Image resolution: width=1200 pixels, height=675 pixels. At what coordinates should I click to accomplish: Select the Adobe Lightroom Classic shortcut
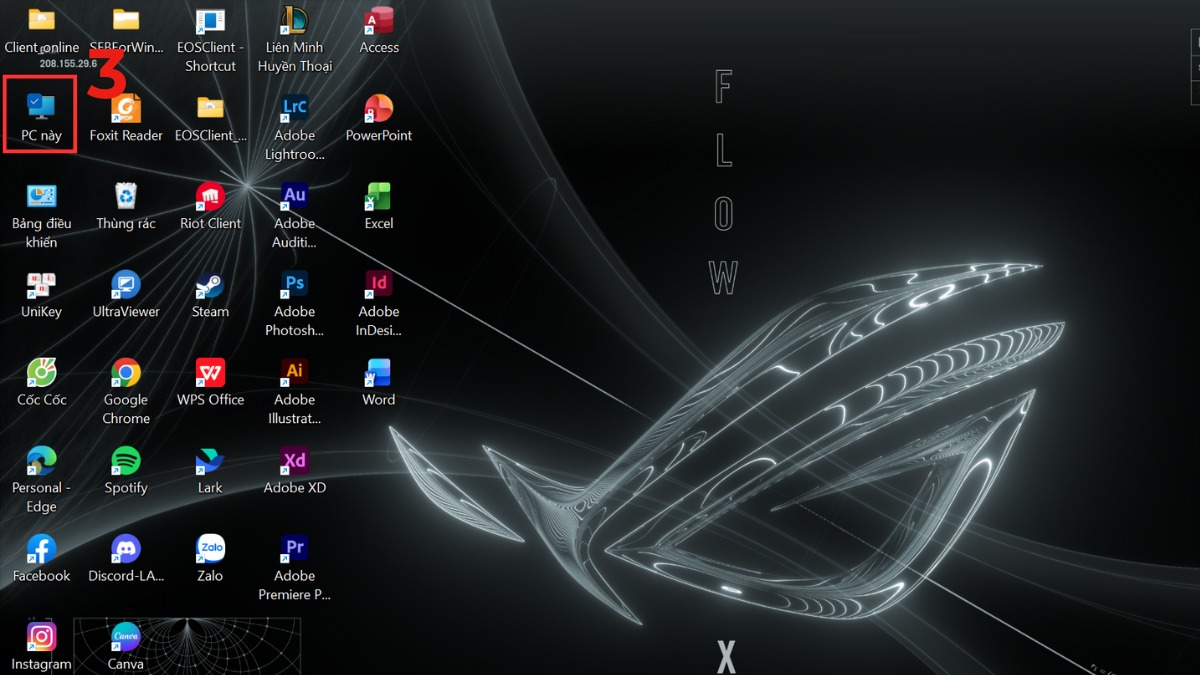pos(294,108)
